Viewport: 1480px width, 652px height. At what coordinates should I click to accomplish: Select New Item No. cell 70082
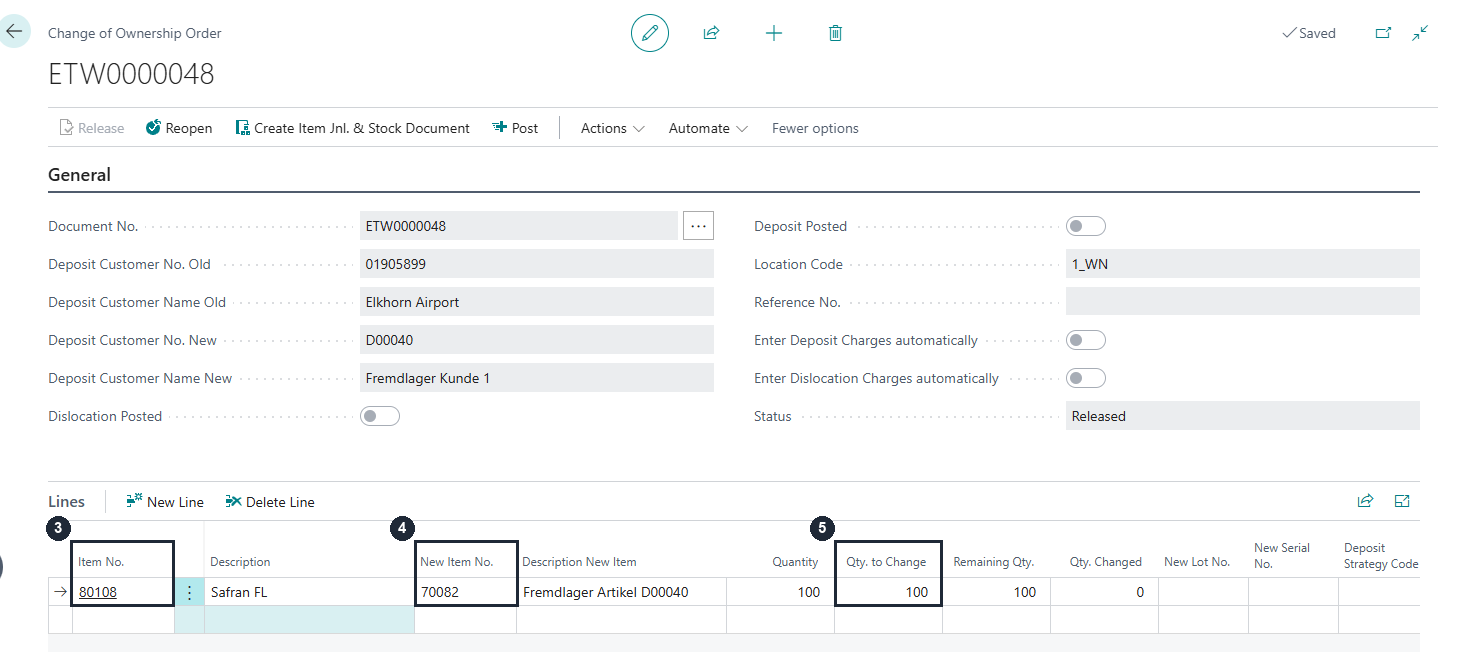[x=466, y=592]
